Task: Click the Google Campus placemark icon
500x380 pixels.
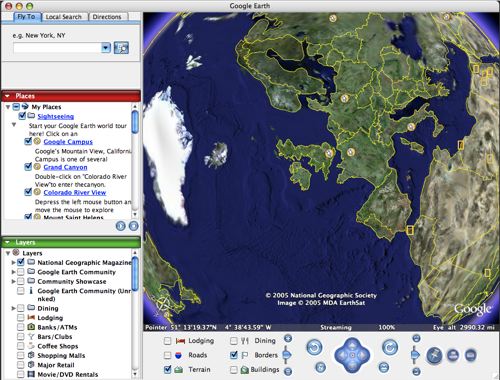Action: pos(37,141)
